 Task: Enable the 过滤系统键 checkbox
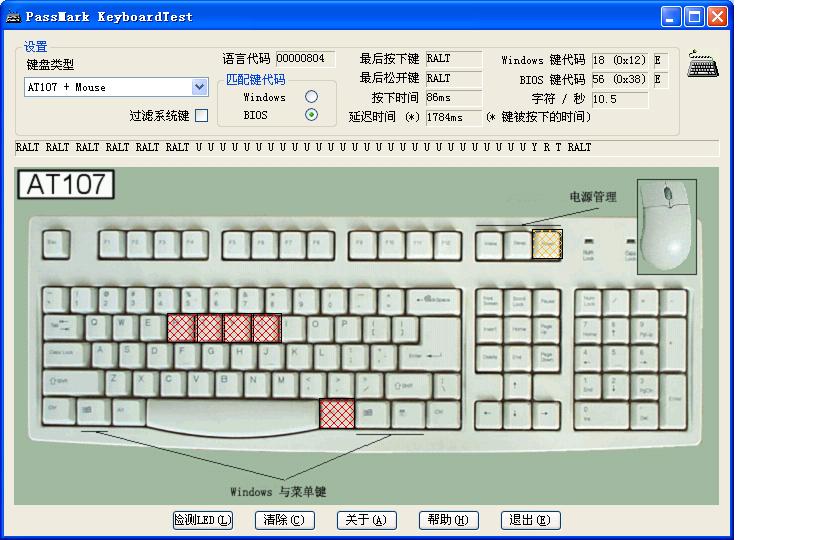point(201,116)
